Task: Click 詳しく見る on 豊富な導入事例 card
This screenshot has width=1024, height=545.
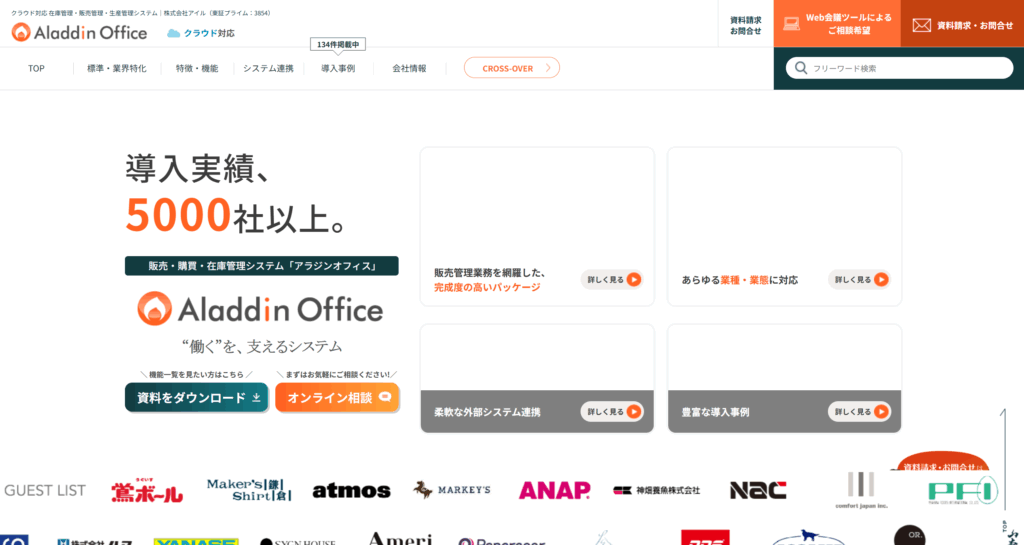Action: tap(859, 412)
